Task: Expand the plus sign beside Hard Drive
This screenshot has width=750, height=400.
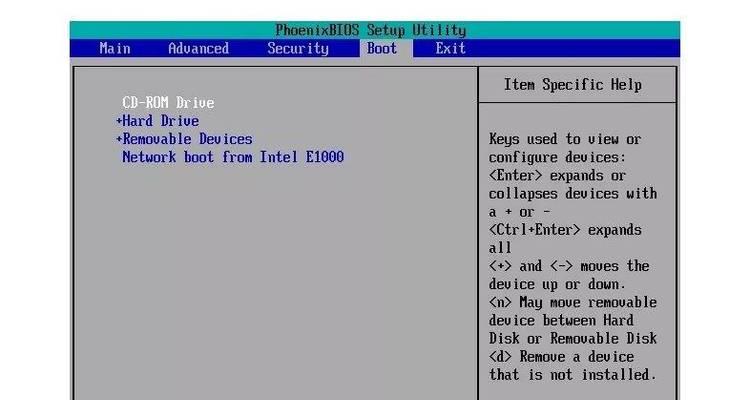Action: (x=119, y=121)
